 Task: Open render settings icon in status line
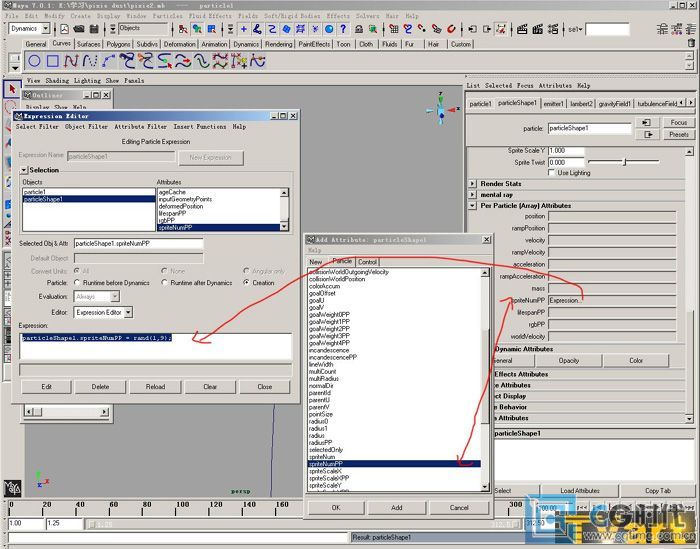pos(553,29)
